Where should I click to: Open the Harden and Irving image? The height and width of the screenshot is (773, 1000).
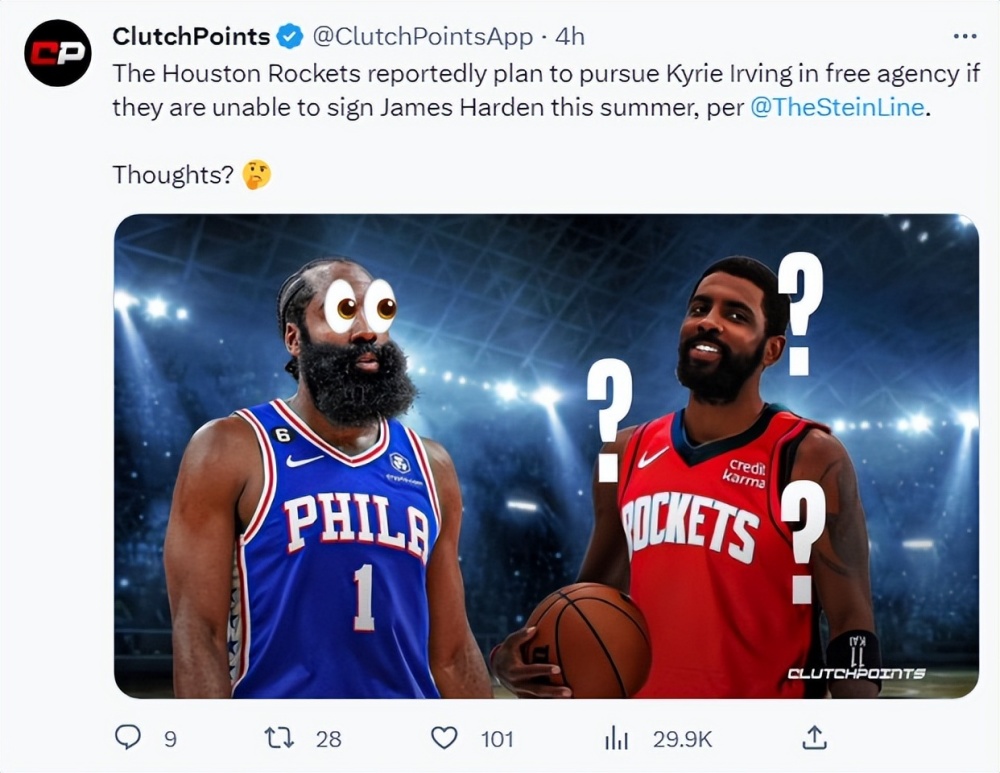point(546,455)
